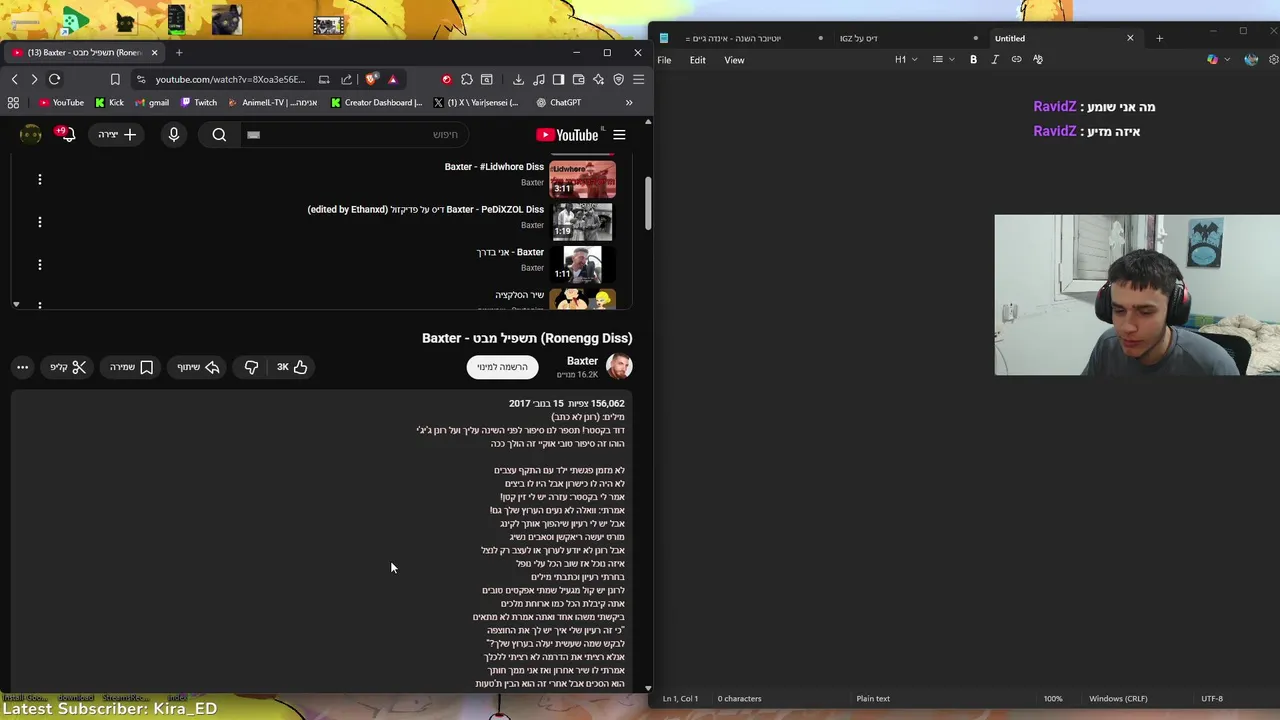Toggle bold formatting in Notepad

click(973, 60)
